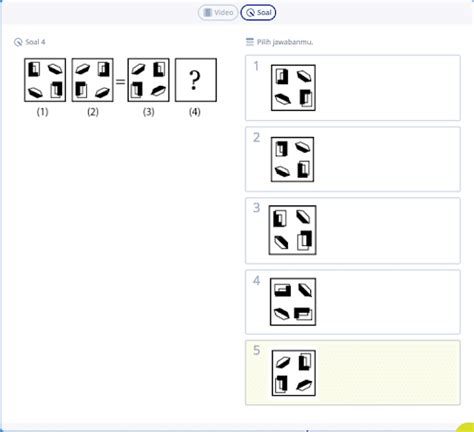Choose answer option 1
Image resolution: width=474 pixels, height=432 pixels.
coord(353,88)
